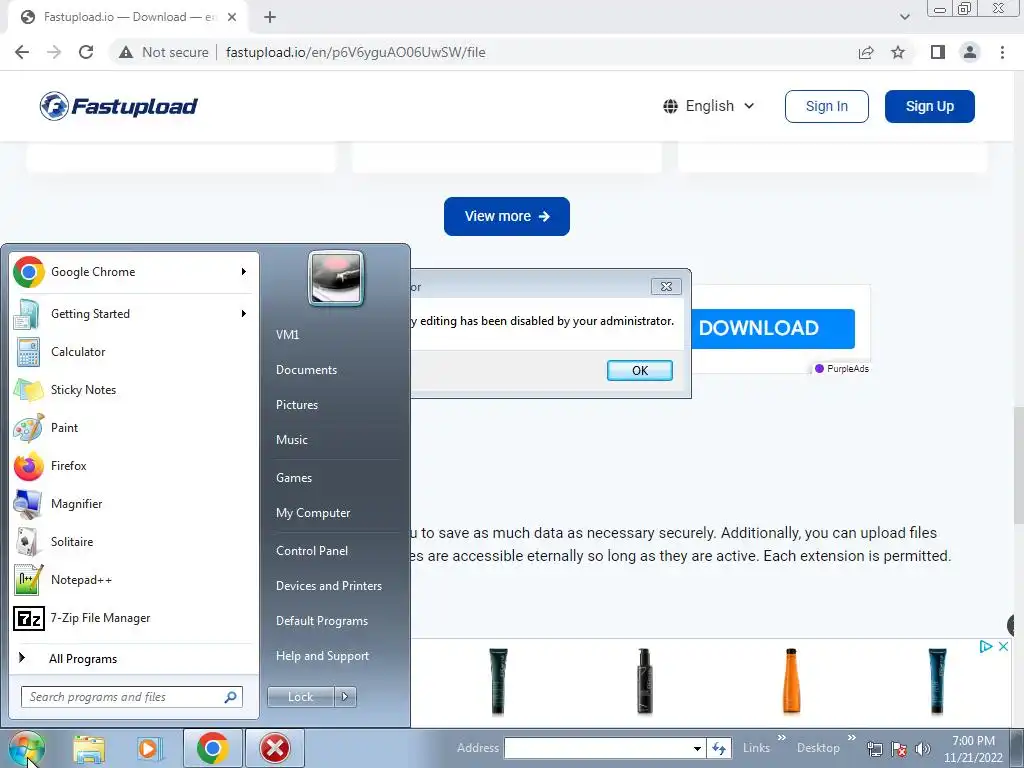
Task: Click the Not secure warning icon
Action: tap(126, 52)
